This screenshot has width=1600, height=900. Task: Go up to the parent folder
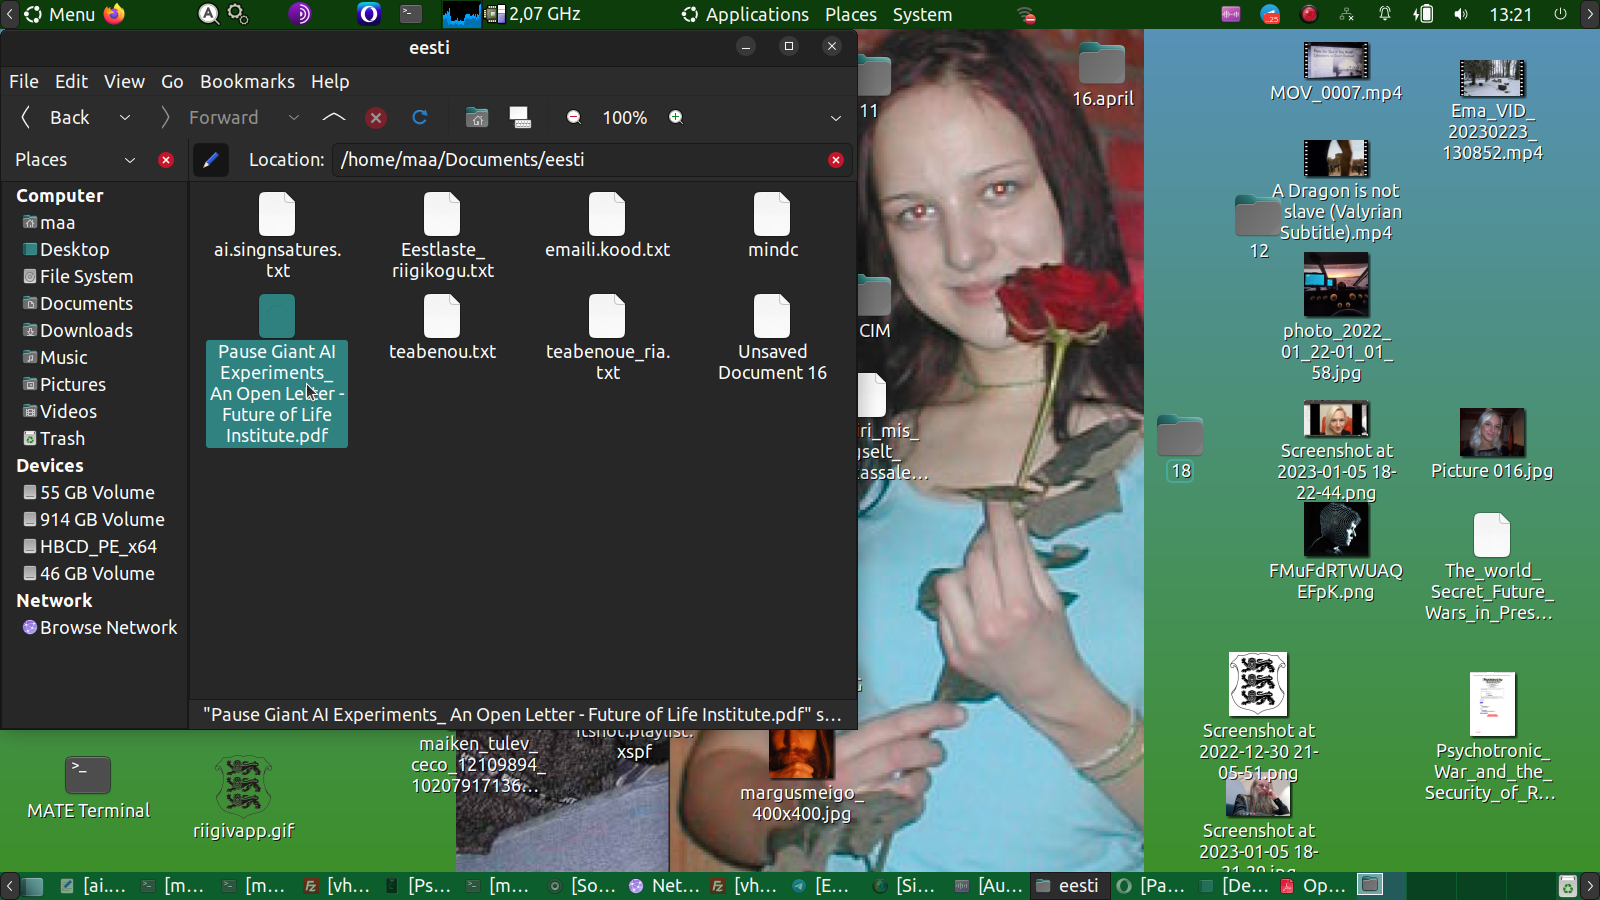point(334,118)
